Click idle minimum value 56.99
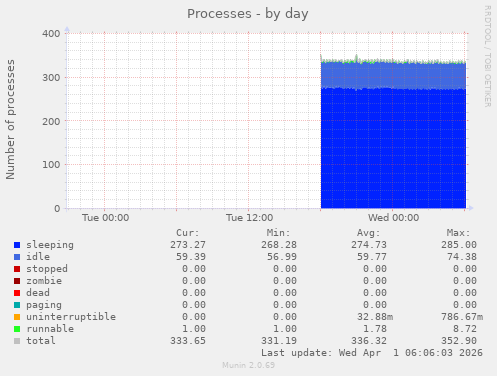Viewport: 497px width, 376px height. click(282, 257)
